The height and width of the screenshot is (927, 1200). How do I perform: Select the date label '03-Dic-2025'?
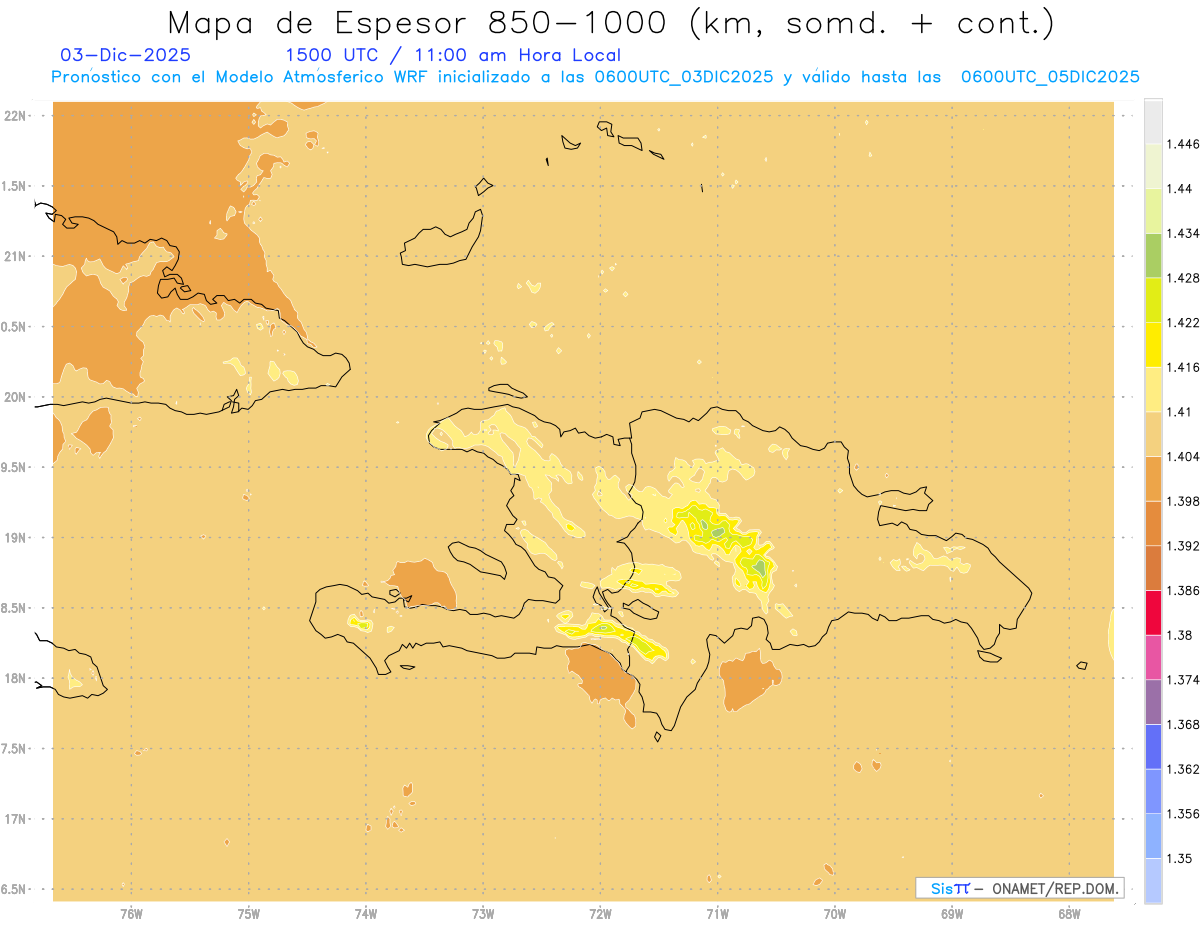(126, 55)
